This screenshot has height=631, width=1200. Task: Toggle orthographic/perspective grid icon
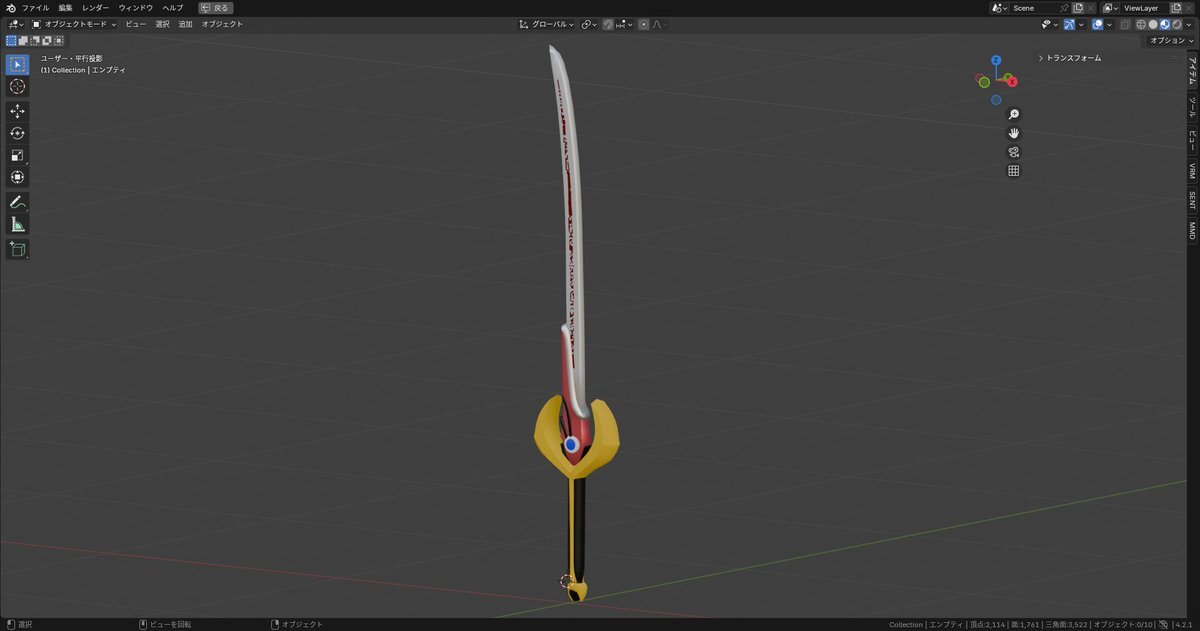[x=1013, y=171]
